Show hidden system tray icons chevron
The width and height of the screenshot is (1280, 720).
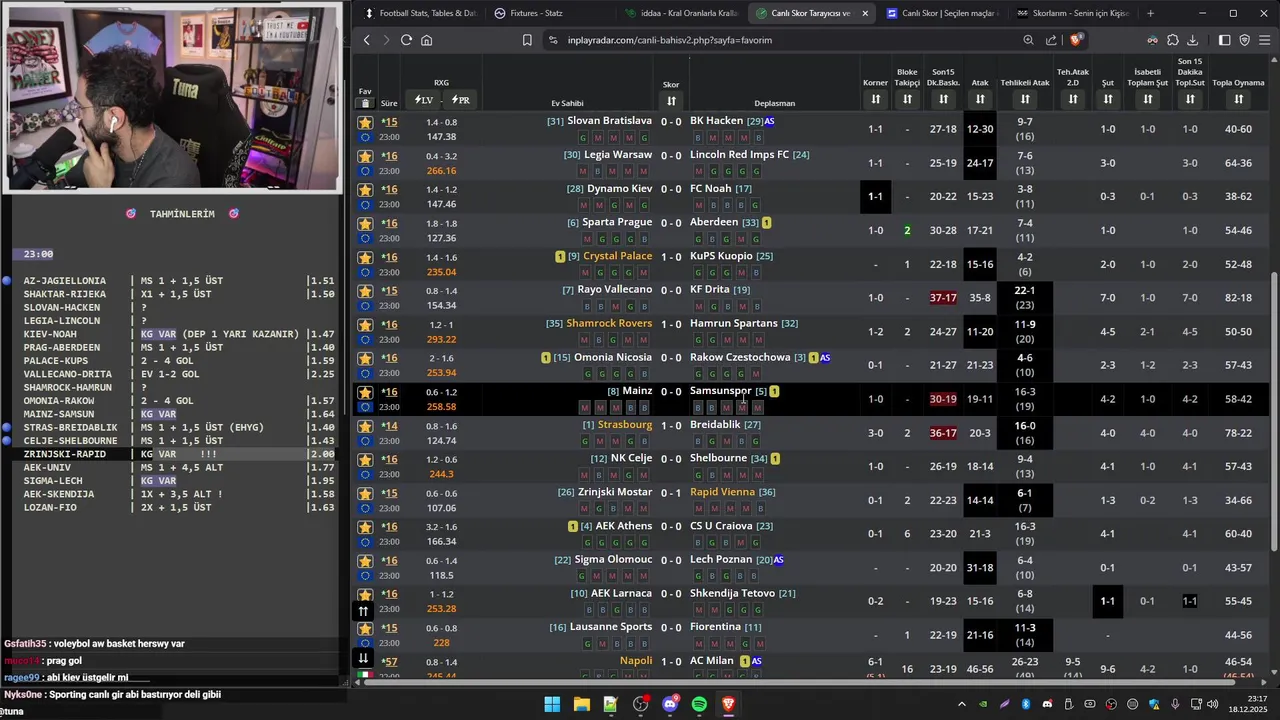(x=962, y=704)
